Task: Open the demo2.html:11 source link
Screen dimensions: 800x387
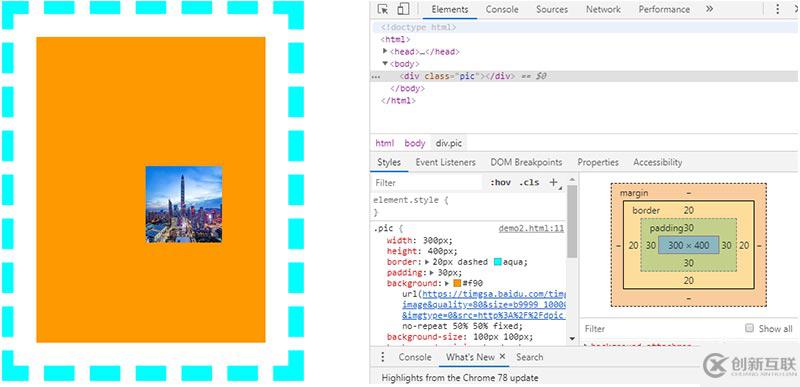Action: [x=531, y=228]
